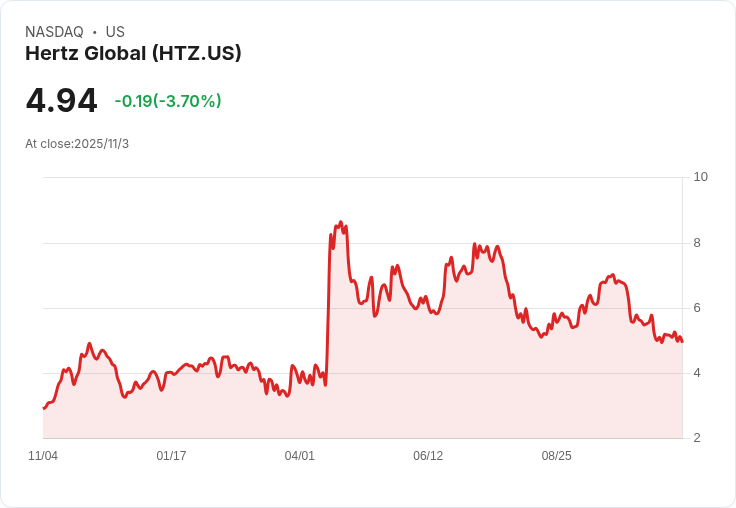The image size is (736, 508).
Task: Click the 4 value on the price axis
Action: 697,373
